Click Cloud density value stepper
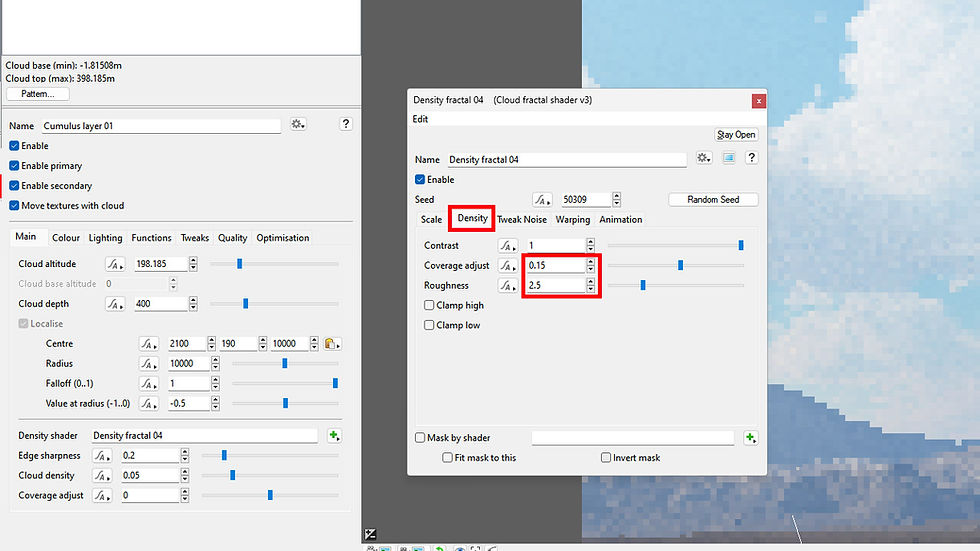 tap(185, 475)
